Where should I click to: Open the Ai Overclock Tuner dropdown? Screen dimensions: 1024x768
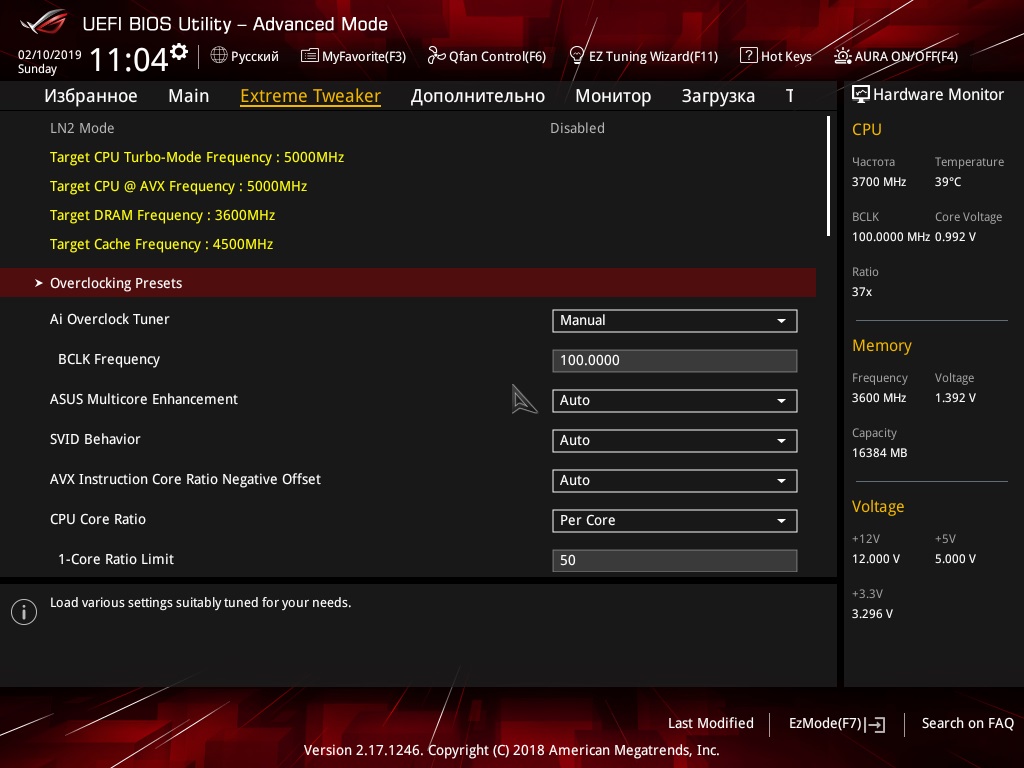pos(675,321)
